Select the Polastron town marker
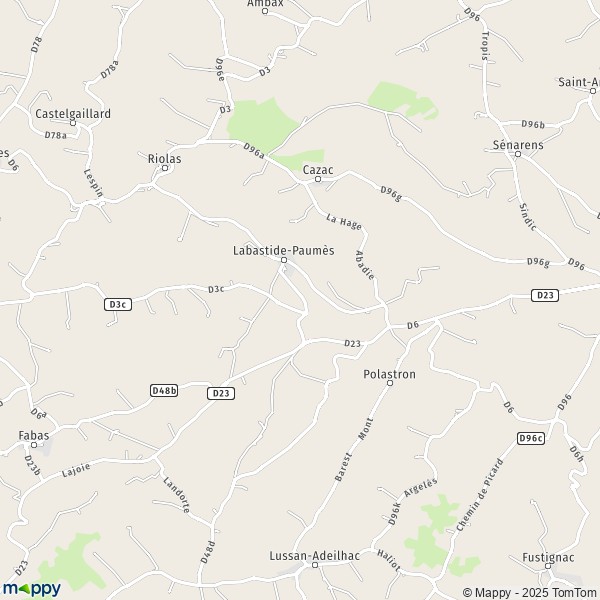The width and height of the screenshot is (600, 600). pos(390,383)
